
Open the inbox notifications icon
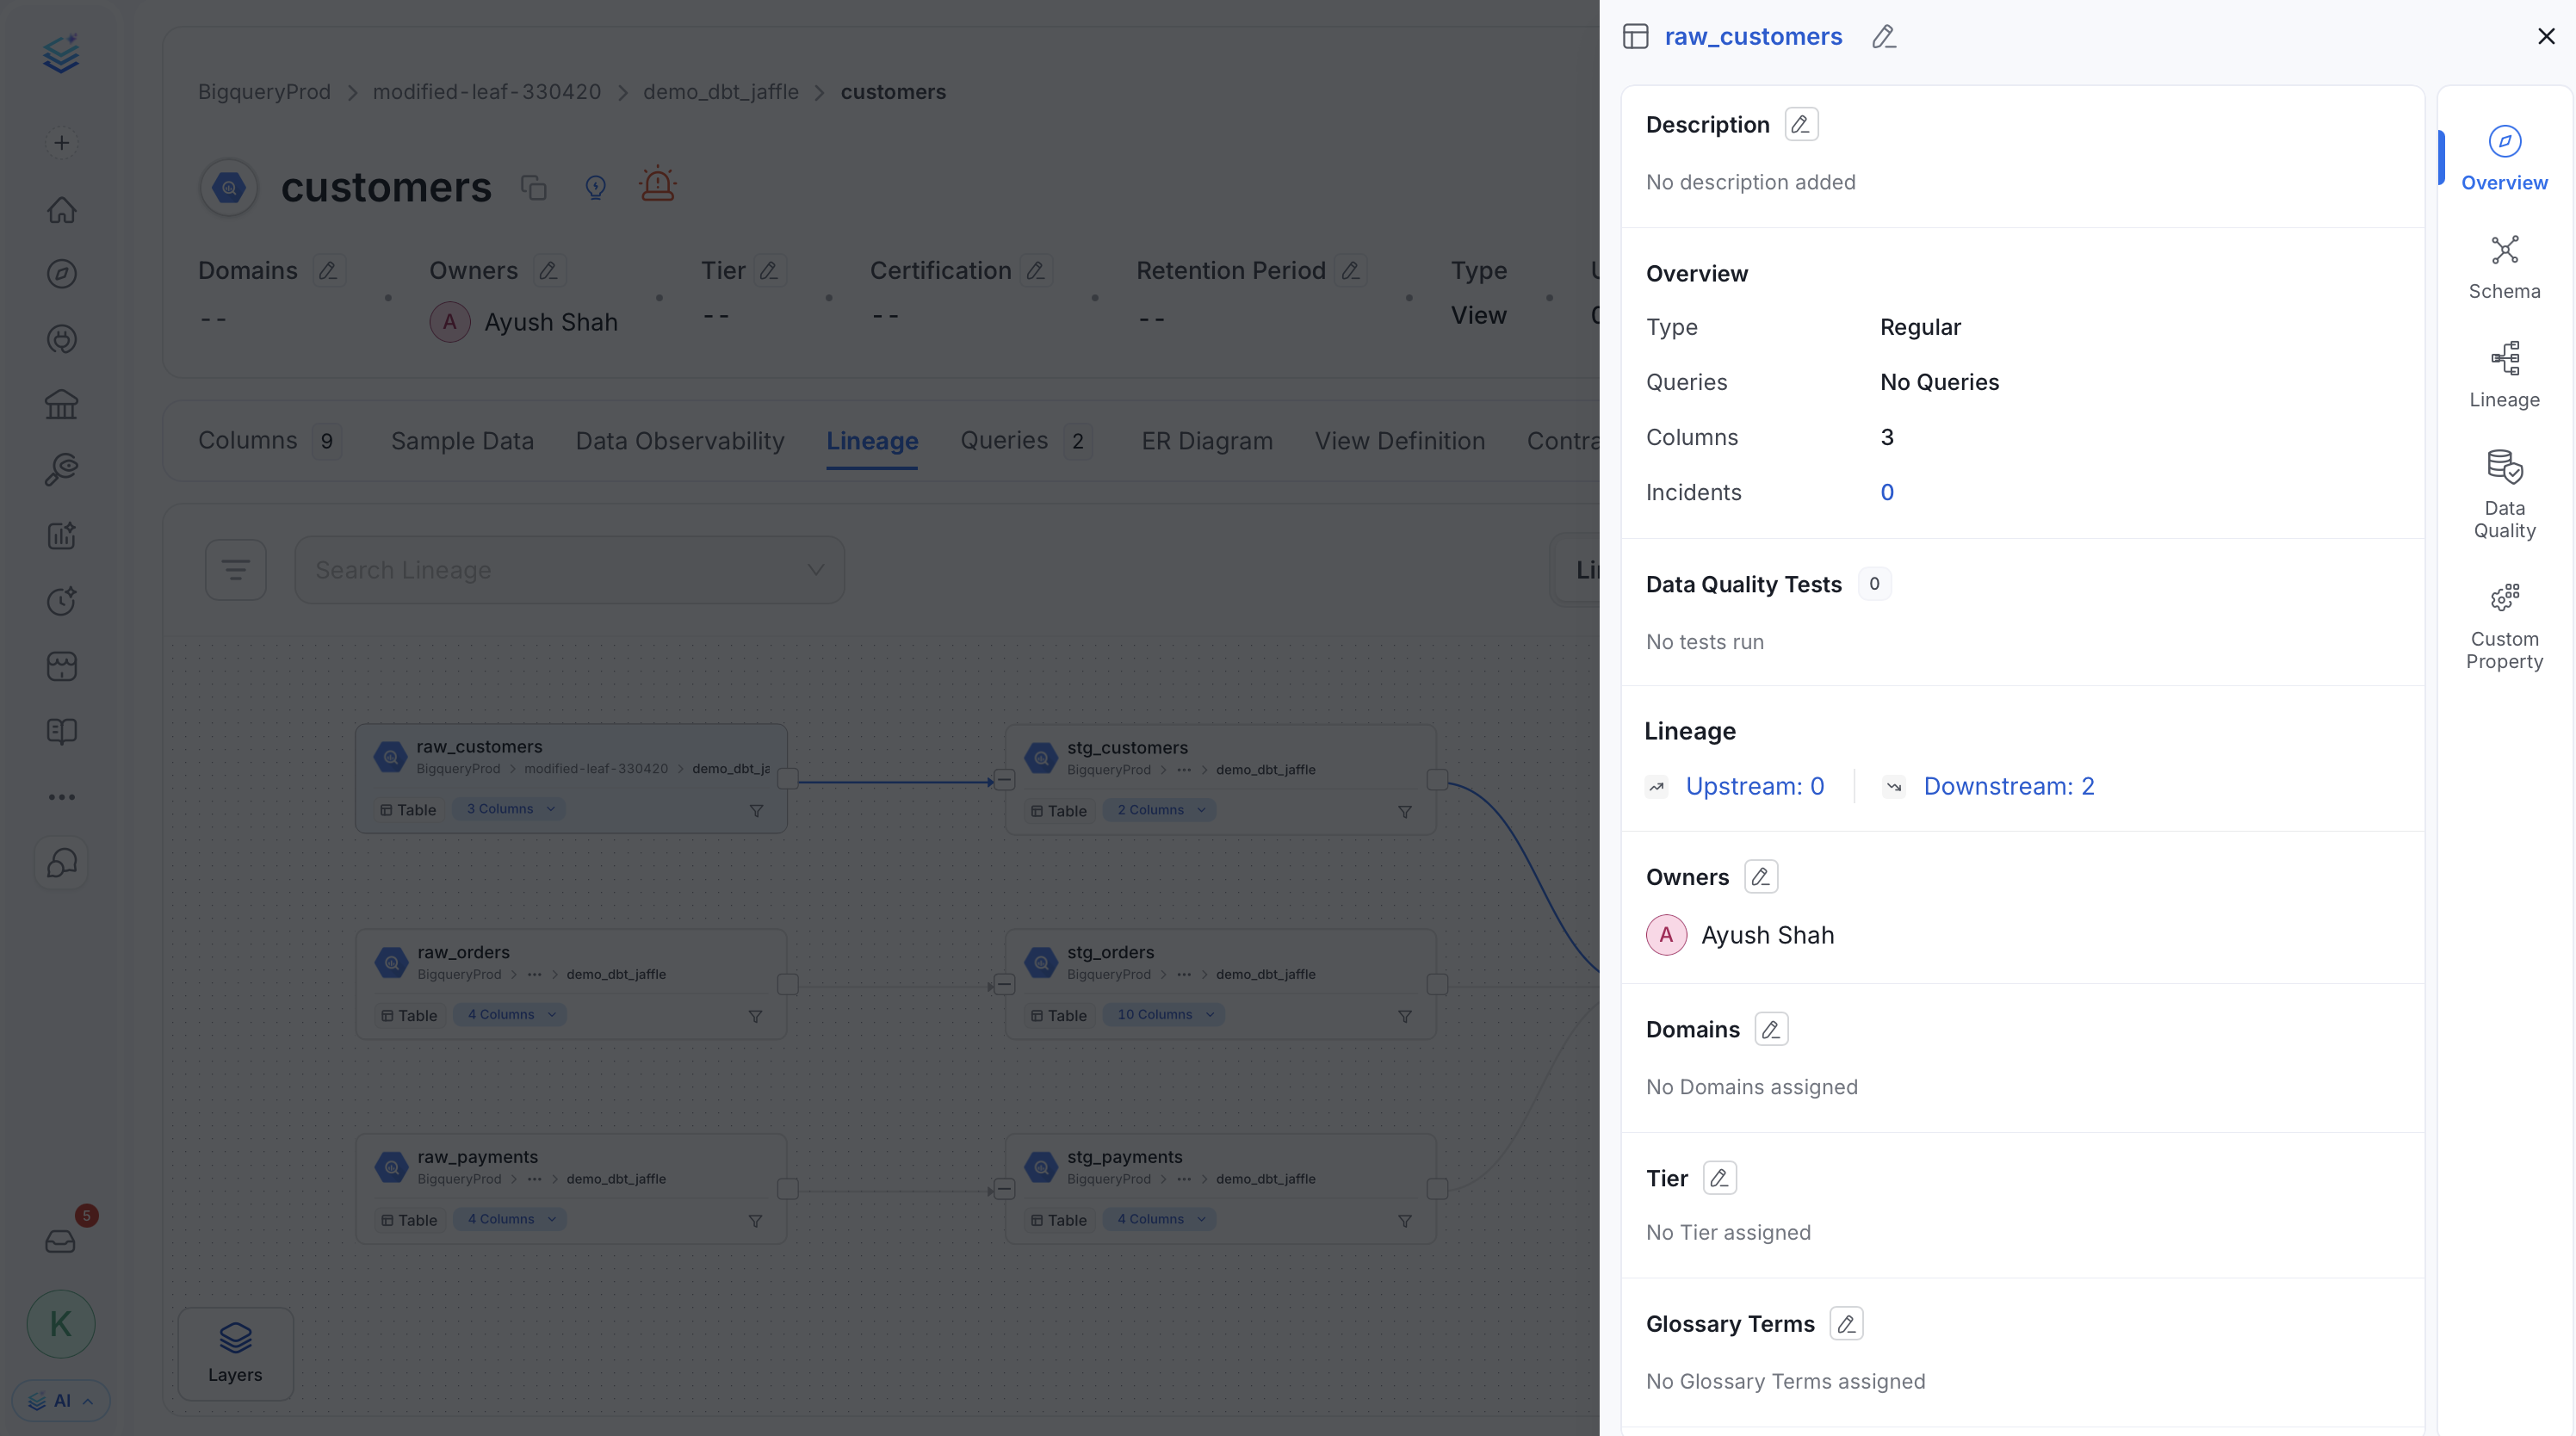[x=61, y=1241]
